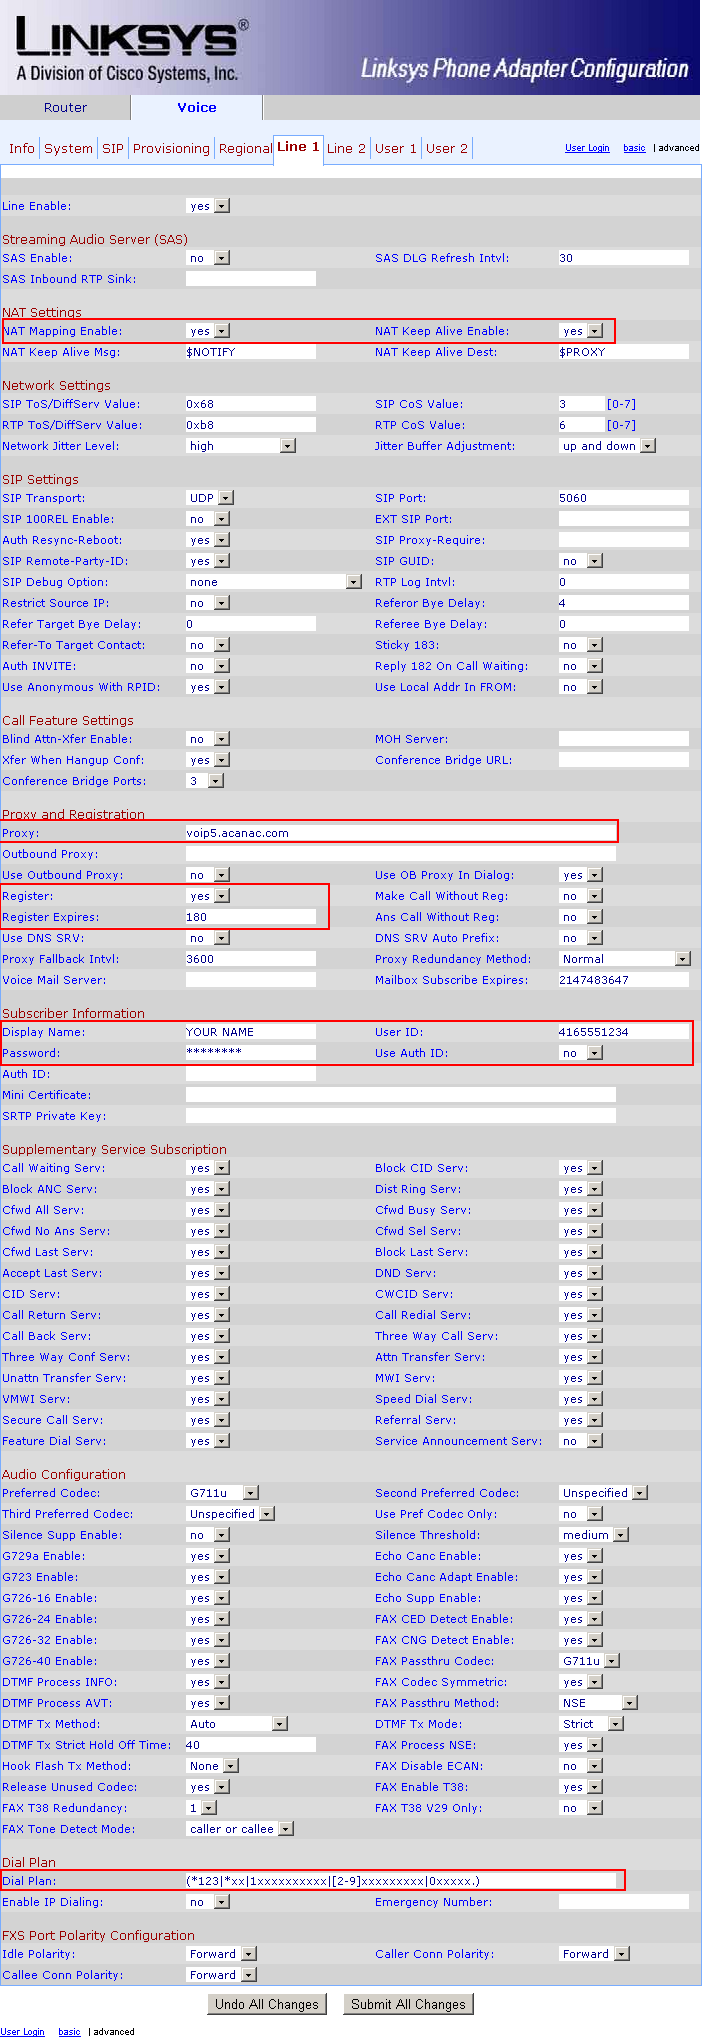Switch to the System tab

[x=69, y=148]
